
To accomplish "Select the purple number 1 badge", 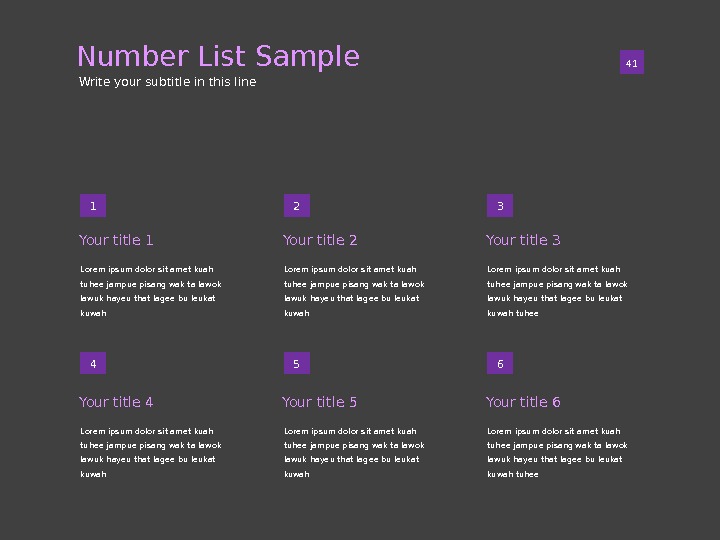I will pos(93,207).
